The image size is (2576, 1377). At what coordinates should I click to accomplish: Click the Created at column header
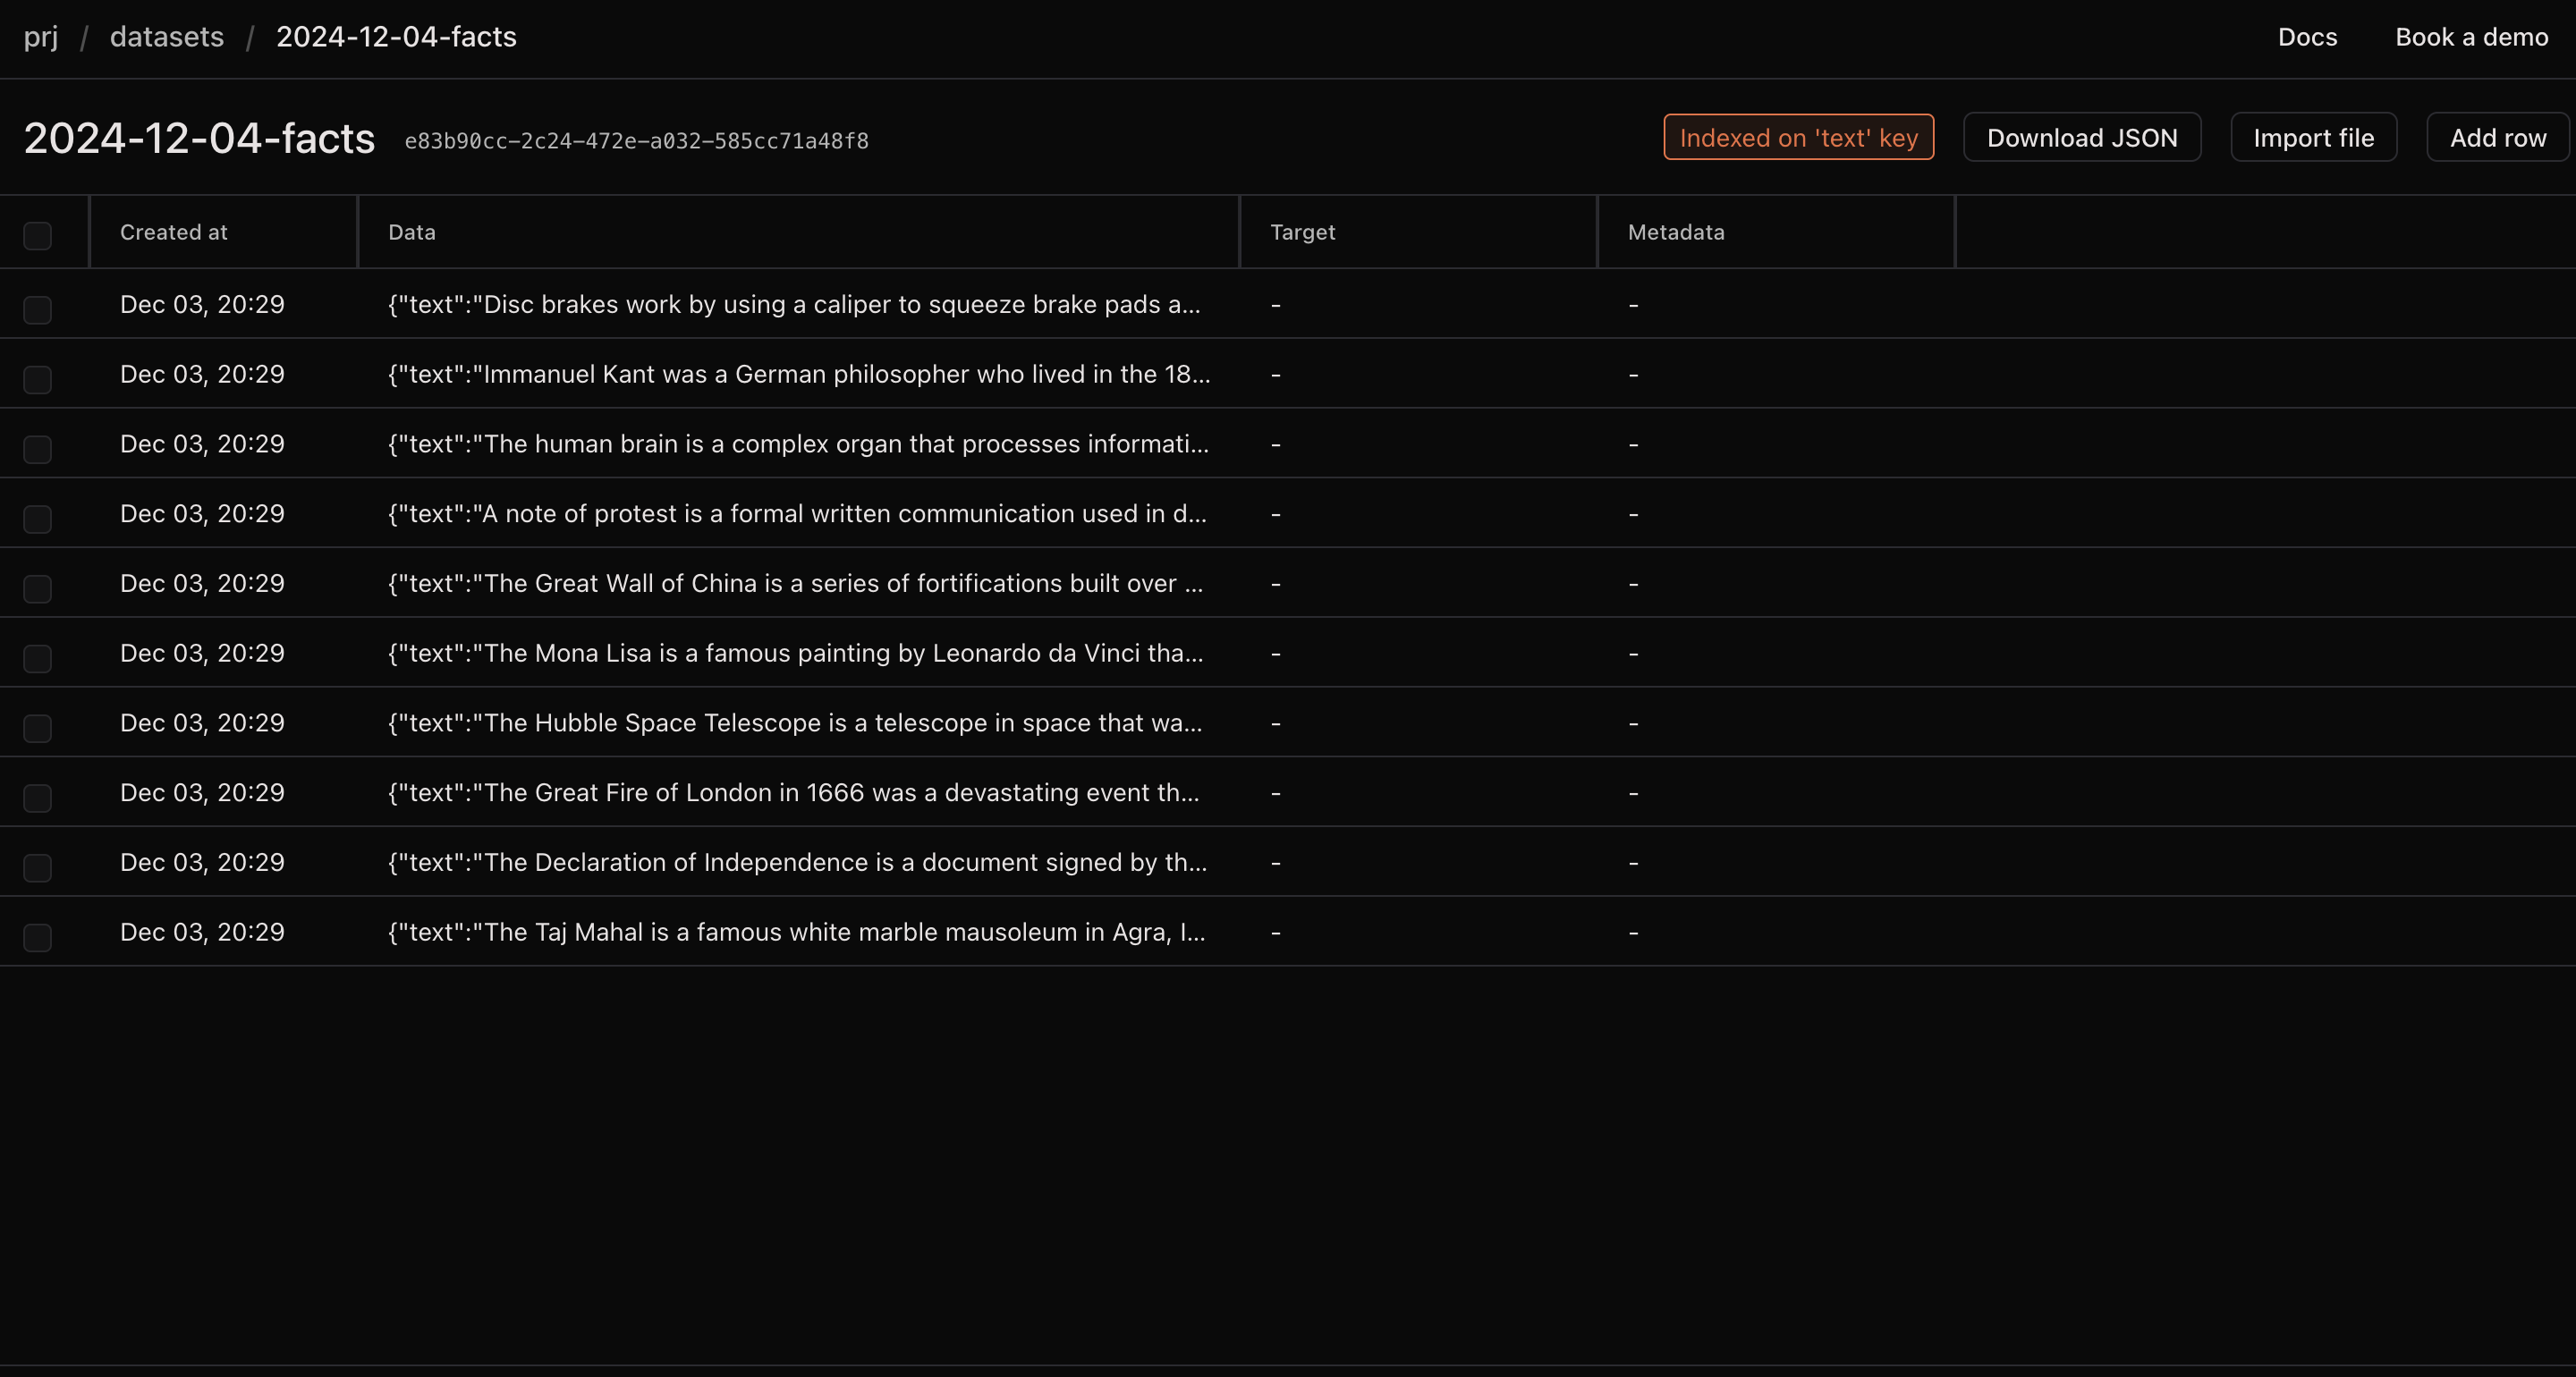tap(174, 232)
